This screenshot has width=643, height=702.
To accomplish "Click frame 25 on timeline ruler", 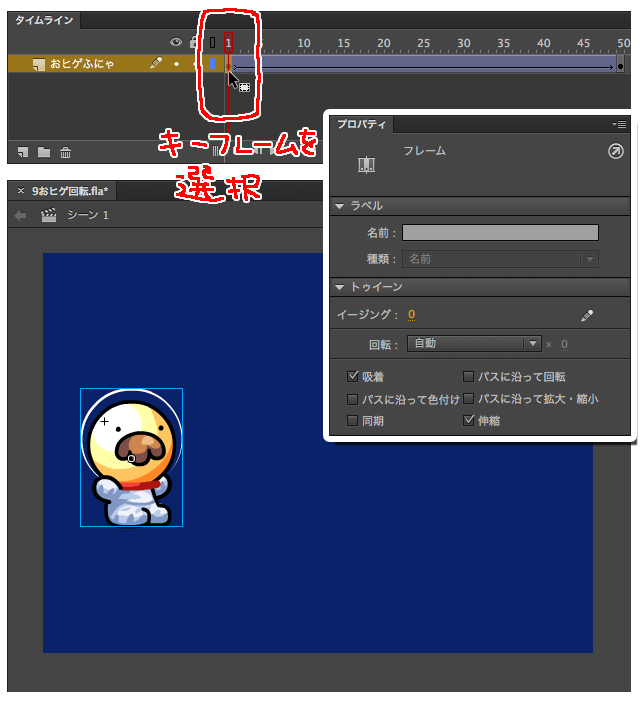I will (x=423, y=43).
